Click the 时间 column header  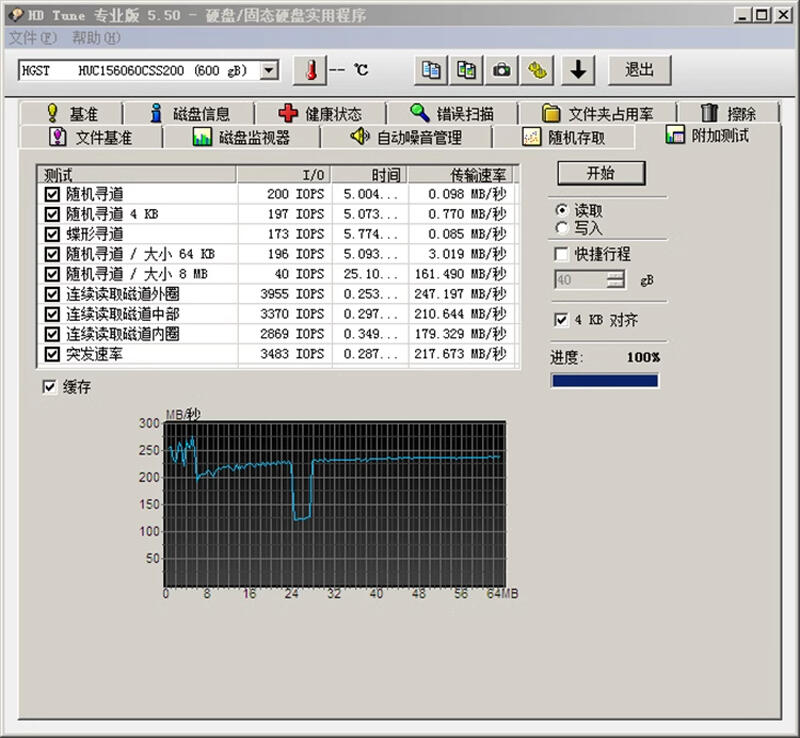coord(370,175)
